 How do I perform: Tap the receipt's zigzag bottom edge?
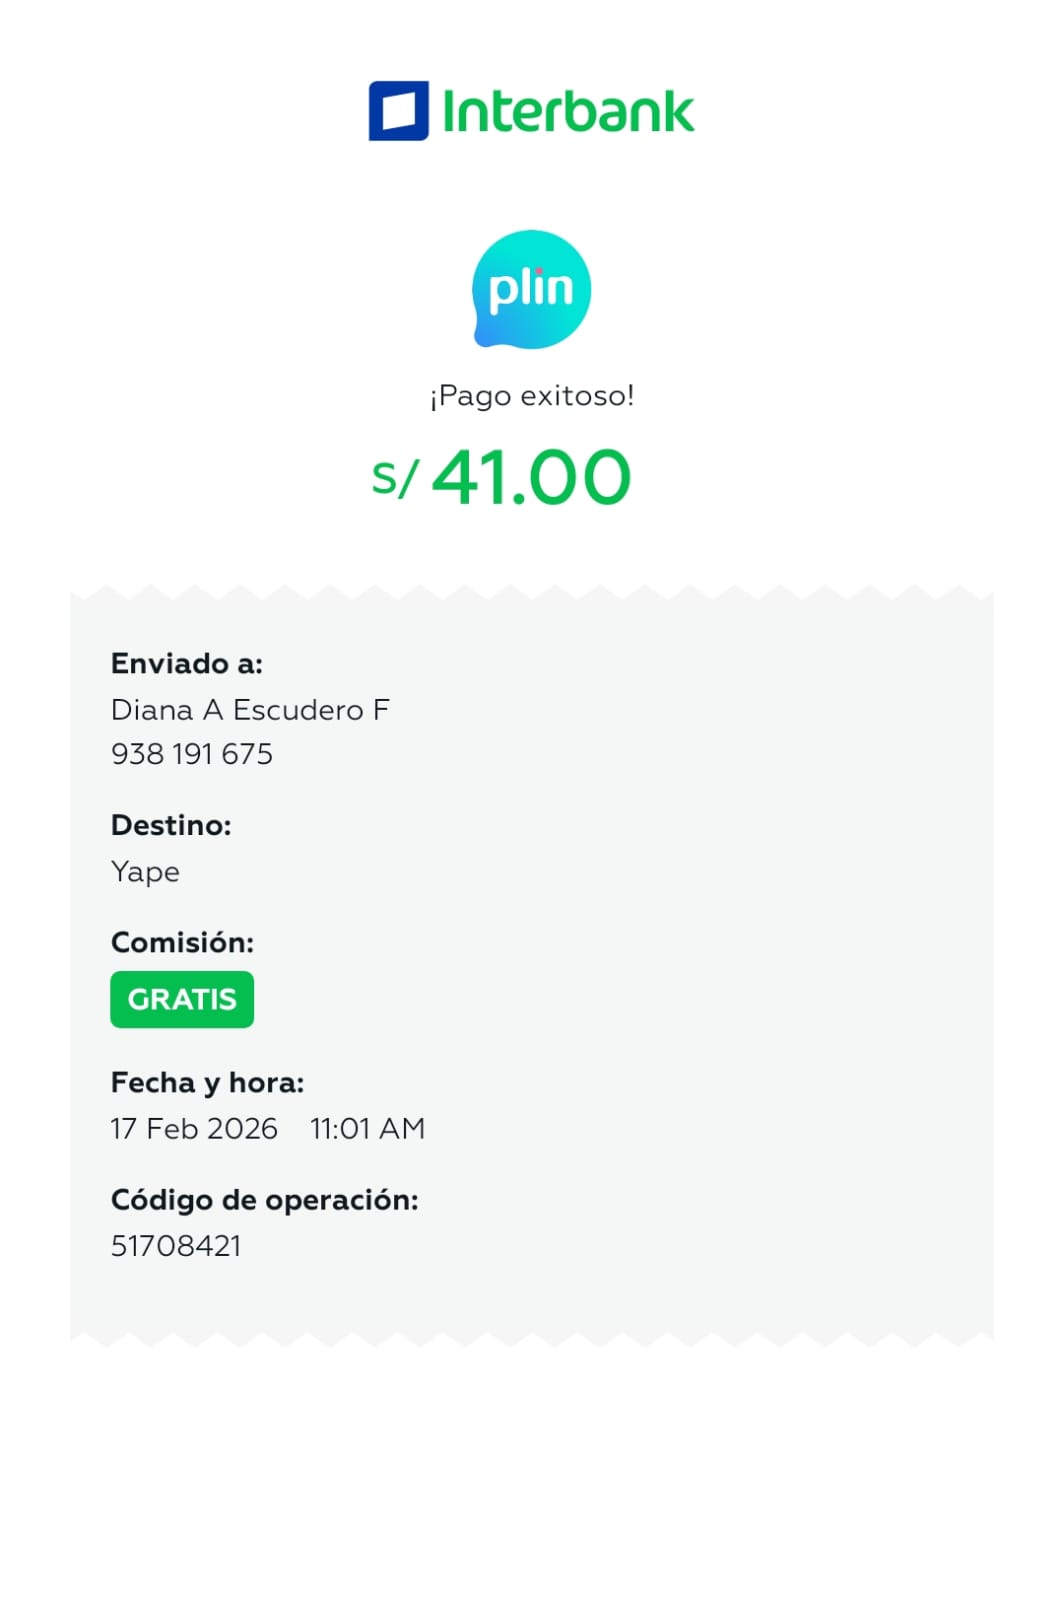[531, 1336]
